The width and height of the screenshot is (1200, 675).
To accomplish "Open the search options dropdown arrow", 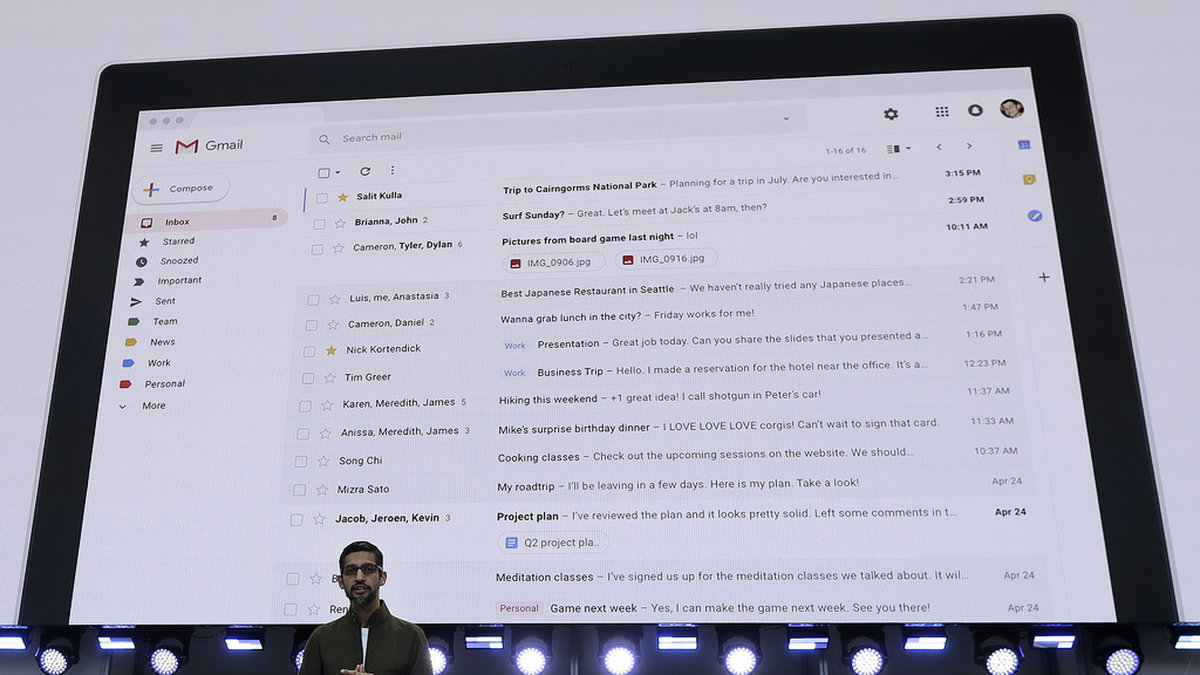I will point(786,119).
